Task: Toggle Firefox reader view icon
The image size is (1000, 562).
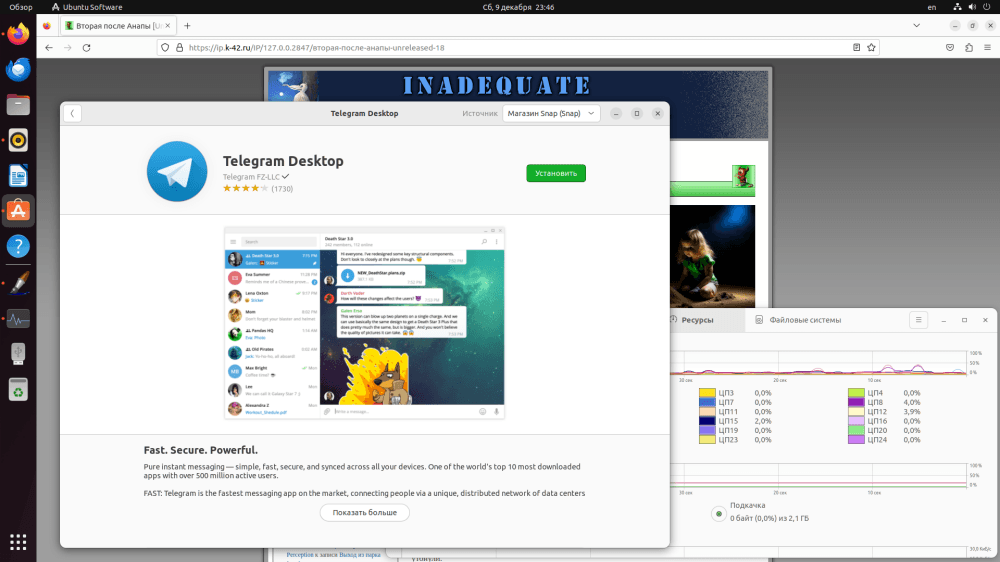Action: pos(857,48)
